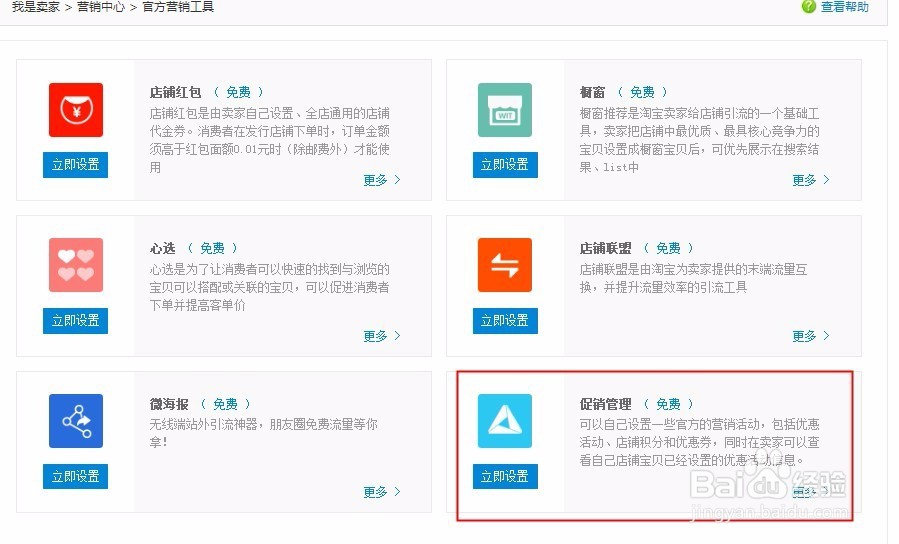Viewport: 899px width, 544px height.
Task: Select 官方营销工具 breadcrumb item
Action: point(178,7)
